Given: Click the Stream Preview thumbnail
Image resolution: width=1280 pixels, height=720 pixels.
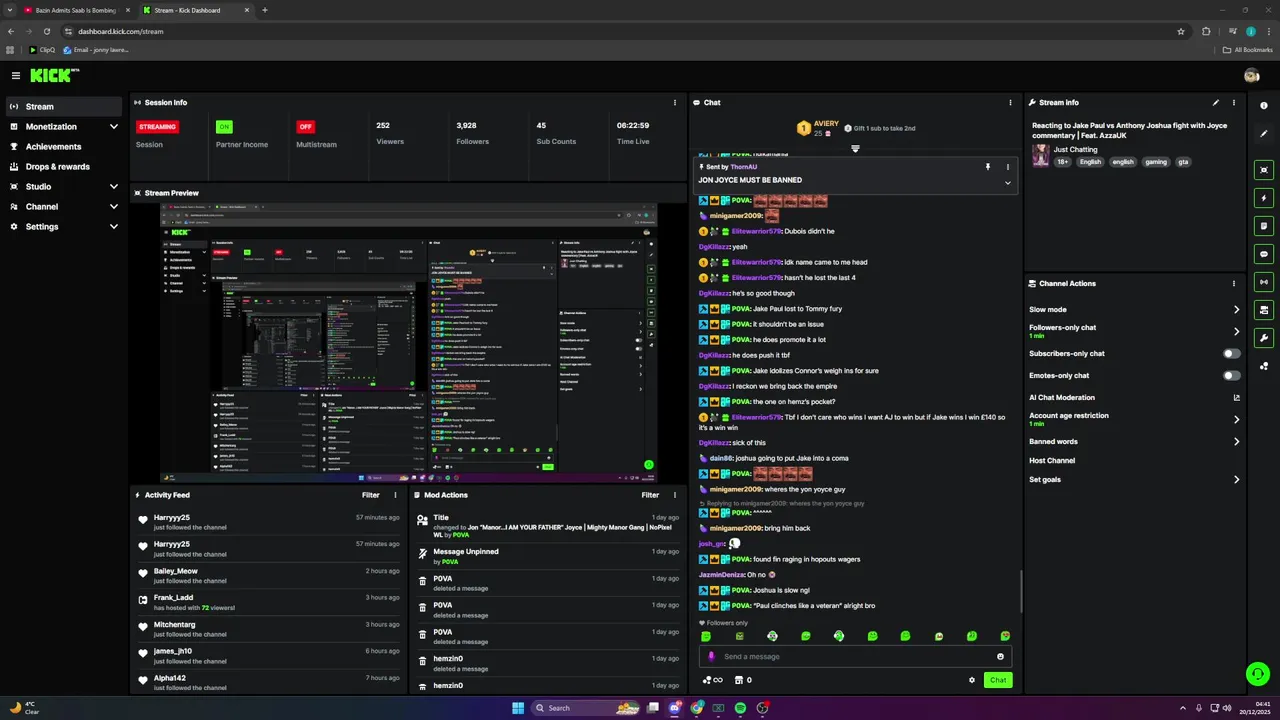Looking at the screenshot, I should [408, 343].
